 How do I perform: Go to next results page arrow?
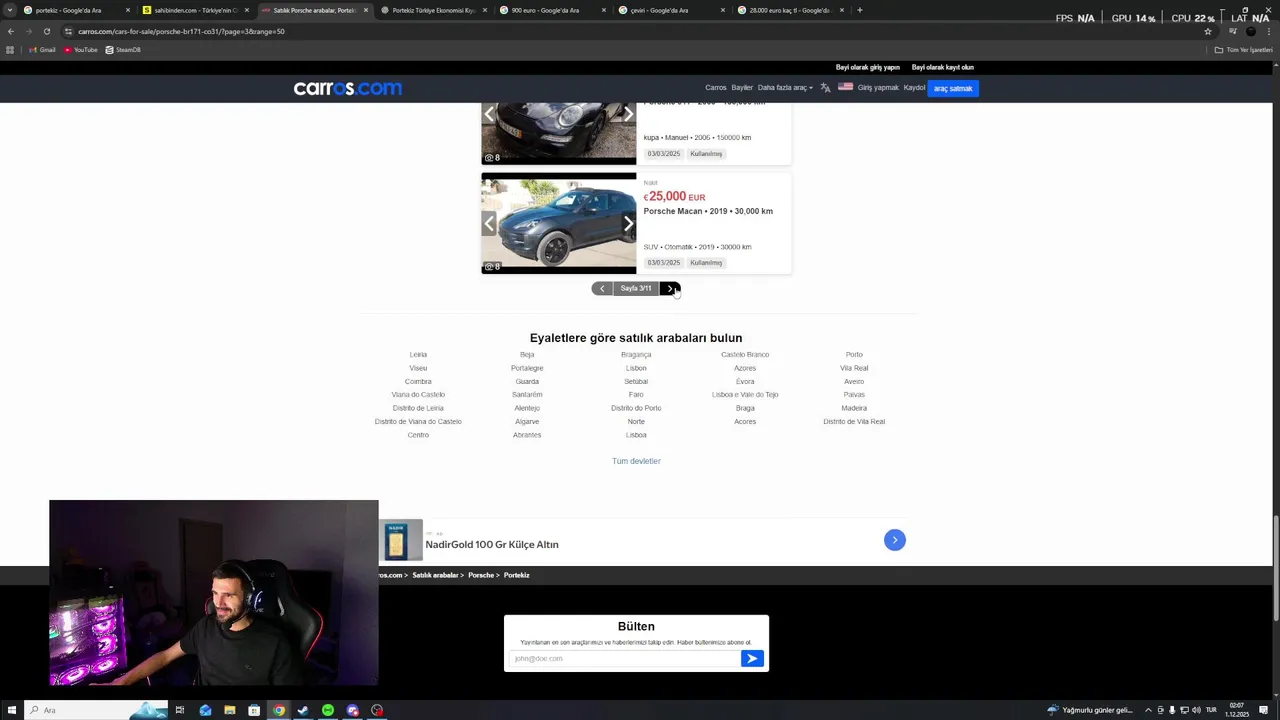(670, 288)
